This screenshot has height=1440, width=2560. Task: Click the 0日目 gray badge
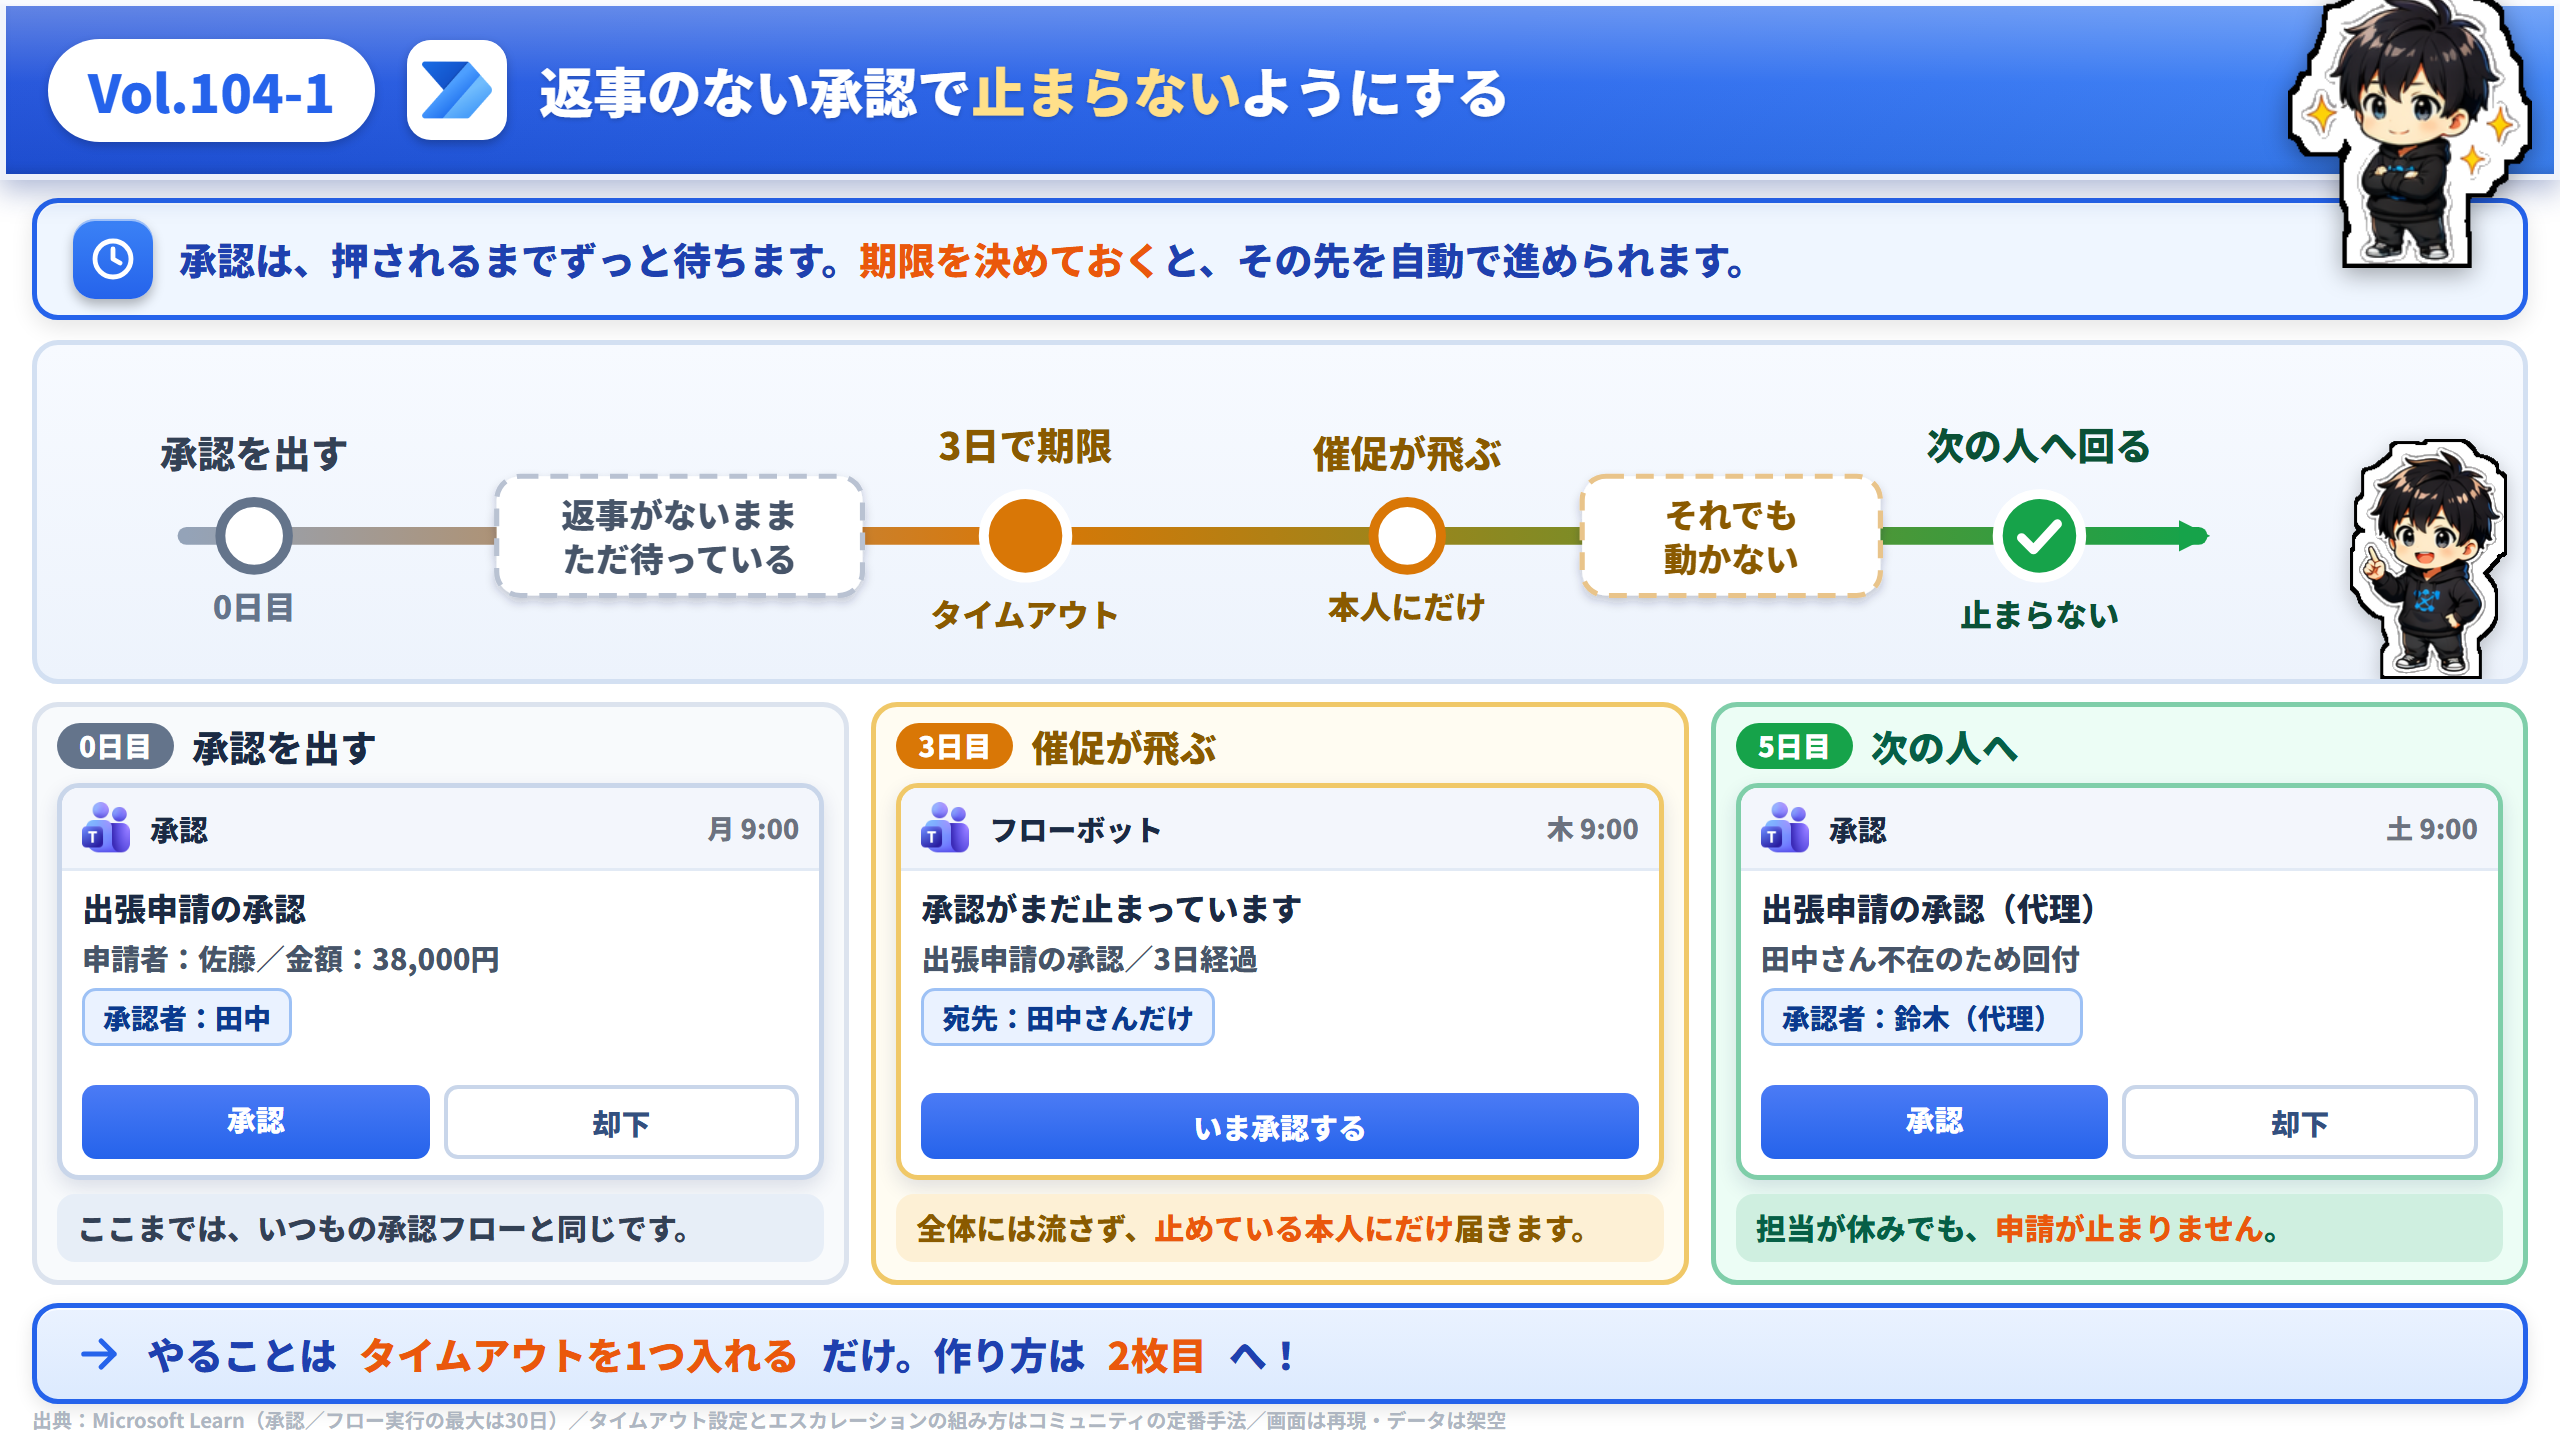(115, 746)
